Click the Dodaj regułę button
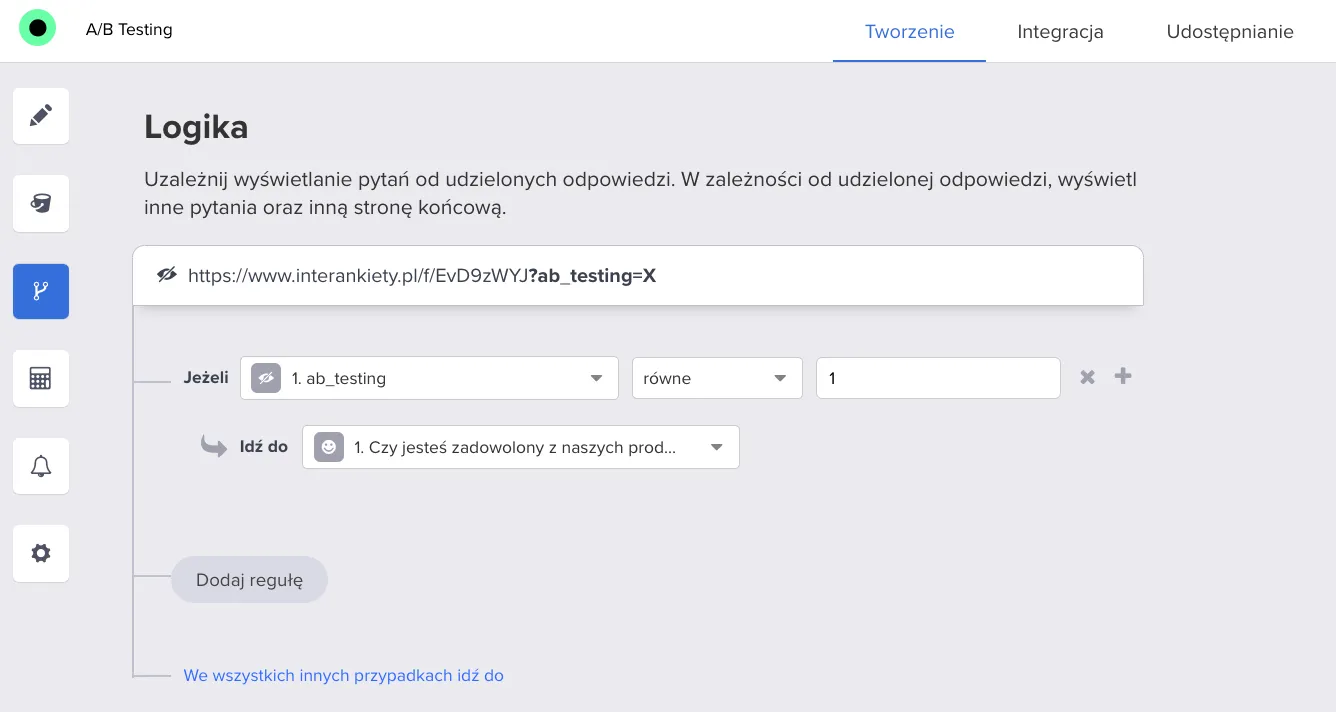 [249, 580]
